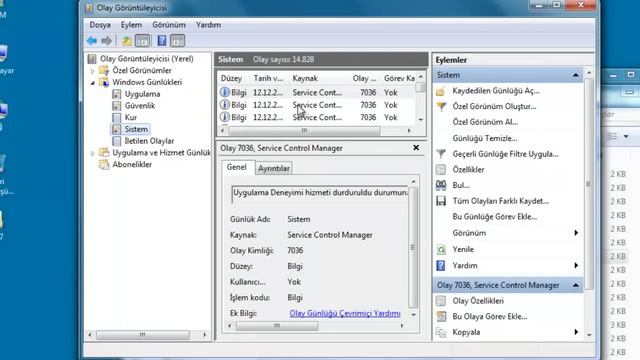Collapse the Sistem section in Eylemler

coord(576,75)
